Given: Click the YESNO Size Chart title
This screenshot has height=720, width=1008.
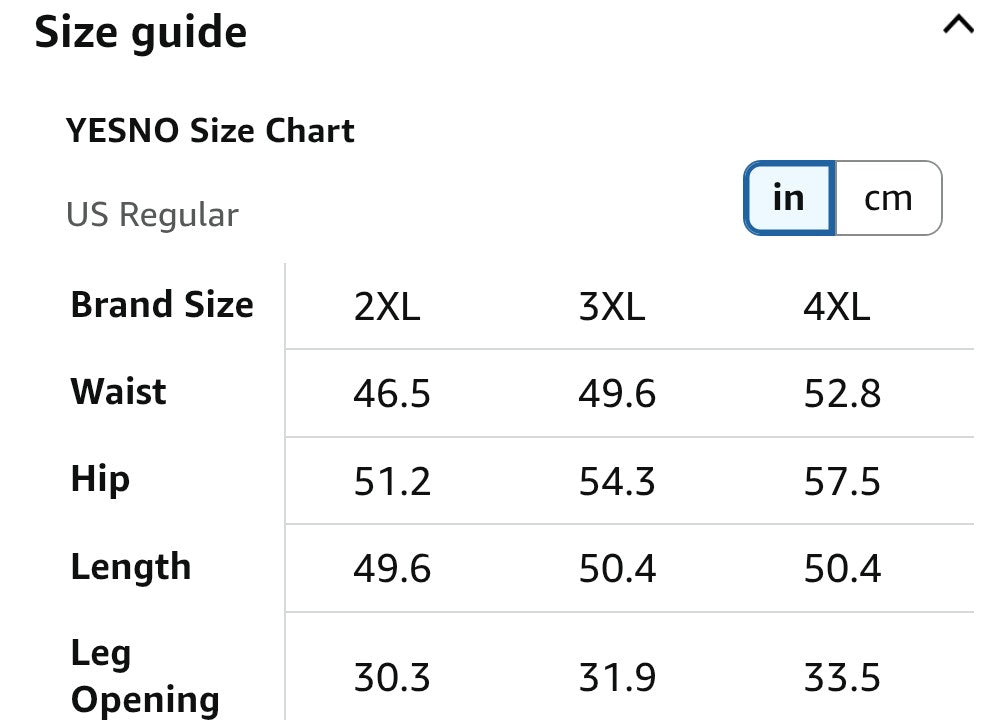Looking at the screenshot, I should (210, 131).
